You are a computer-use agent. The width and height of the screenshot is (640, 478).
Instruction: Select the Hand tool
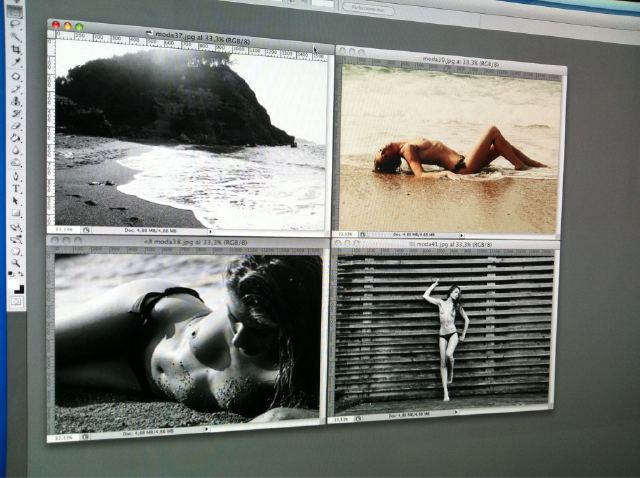coord(16,251)
